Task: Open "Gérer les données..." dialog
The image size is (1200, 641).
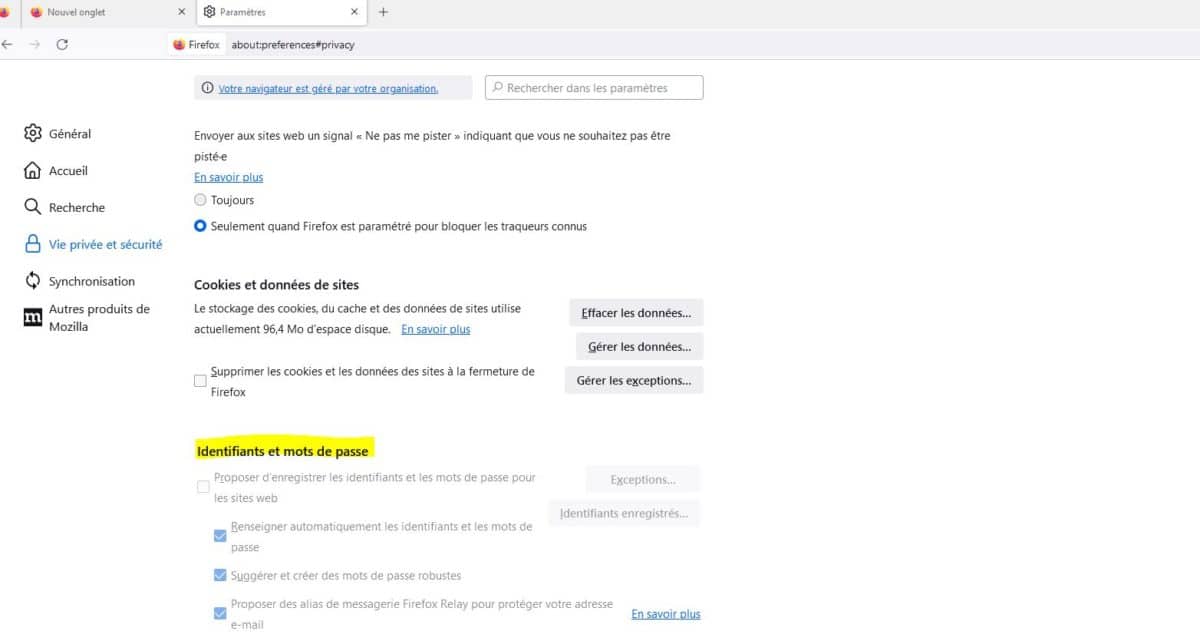Action: (x=639, y=347)
